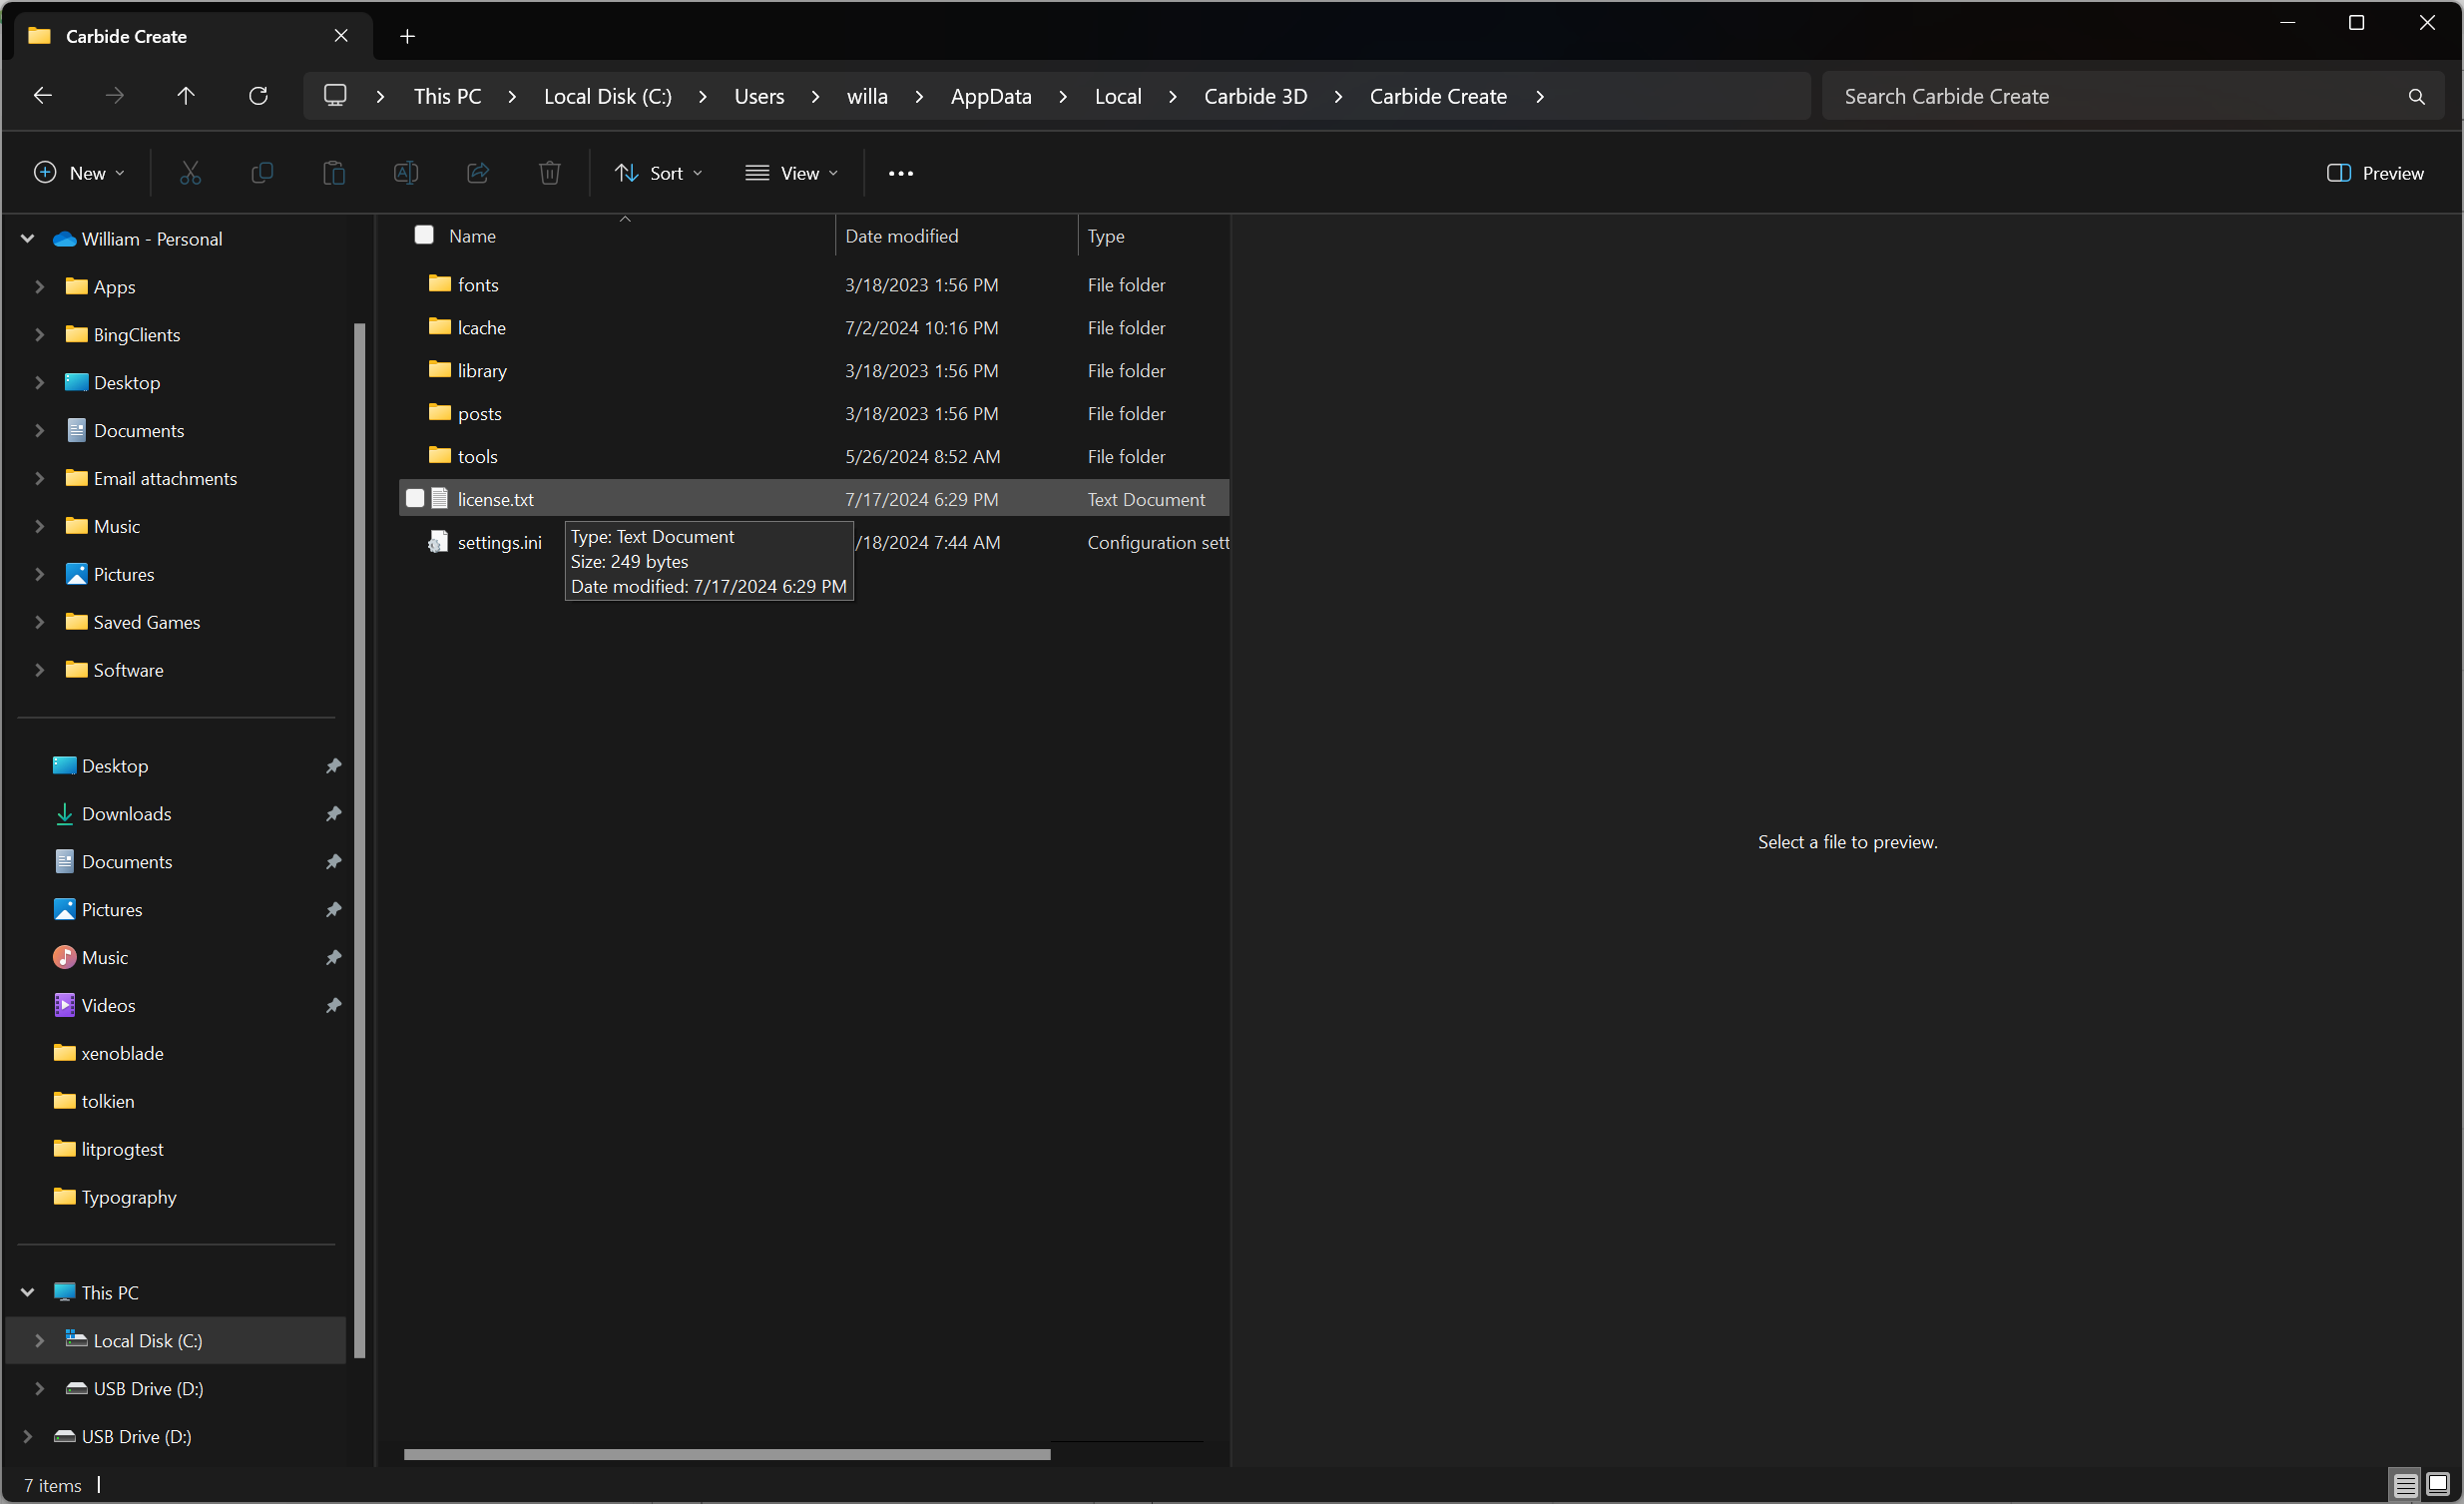The image size is (2464, 1504).
Task: Open xenoblade folder in quick access
Action: pos(122,1053)
